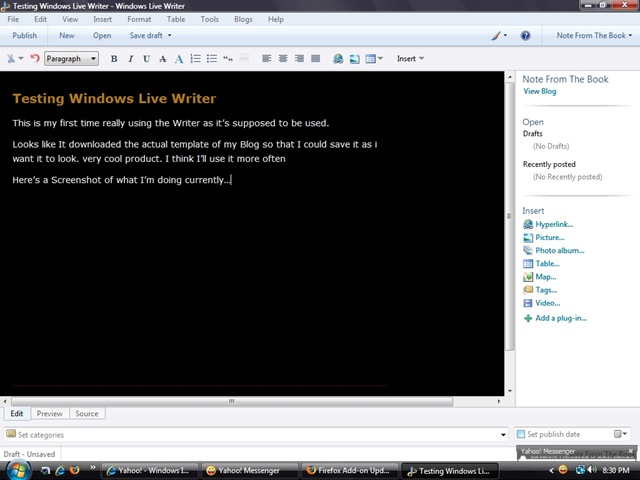Switch to the Source tab
640x480 pixels.
point(87,413)
